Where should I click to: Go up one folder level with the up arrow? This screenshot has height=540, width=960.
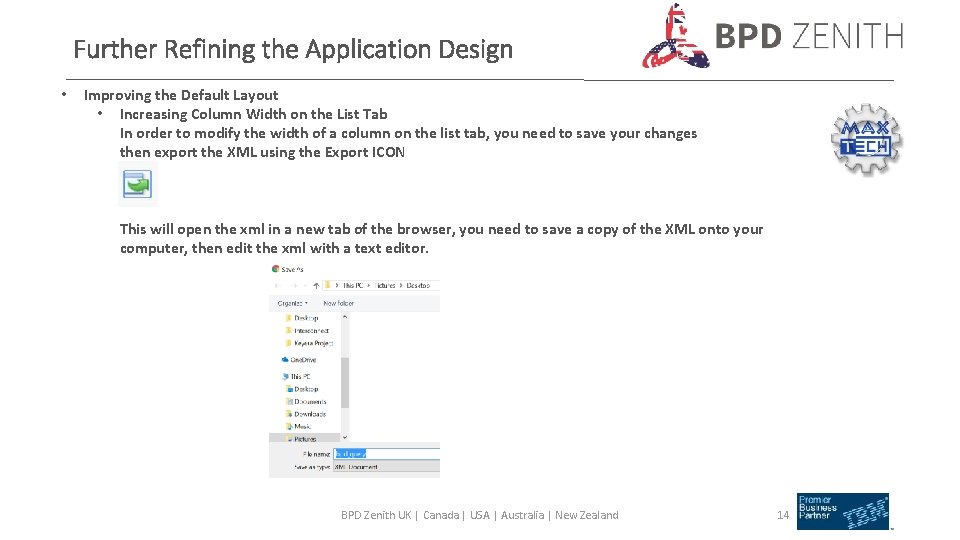[x=316, y=285]
